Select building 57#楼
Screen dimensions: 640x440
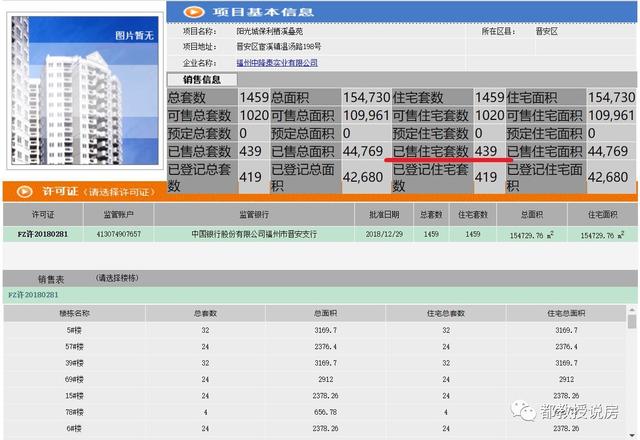(x=74, y=347)
